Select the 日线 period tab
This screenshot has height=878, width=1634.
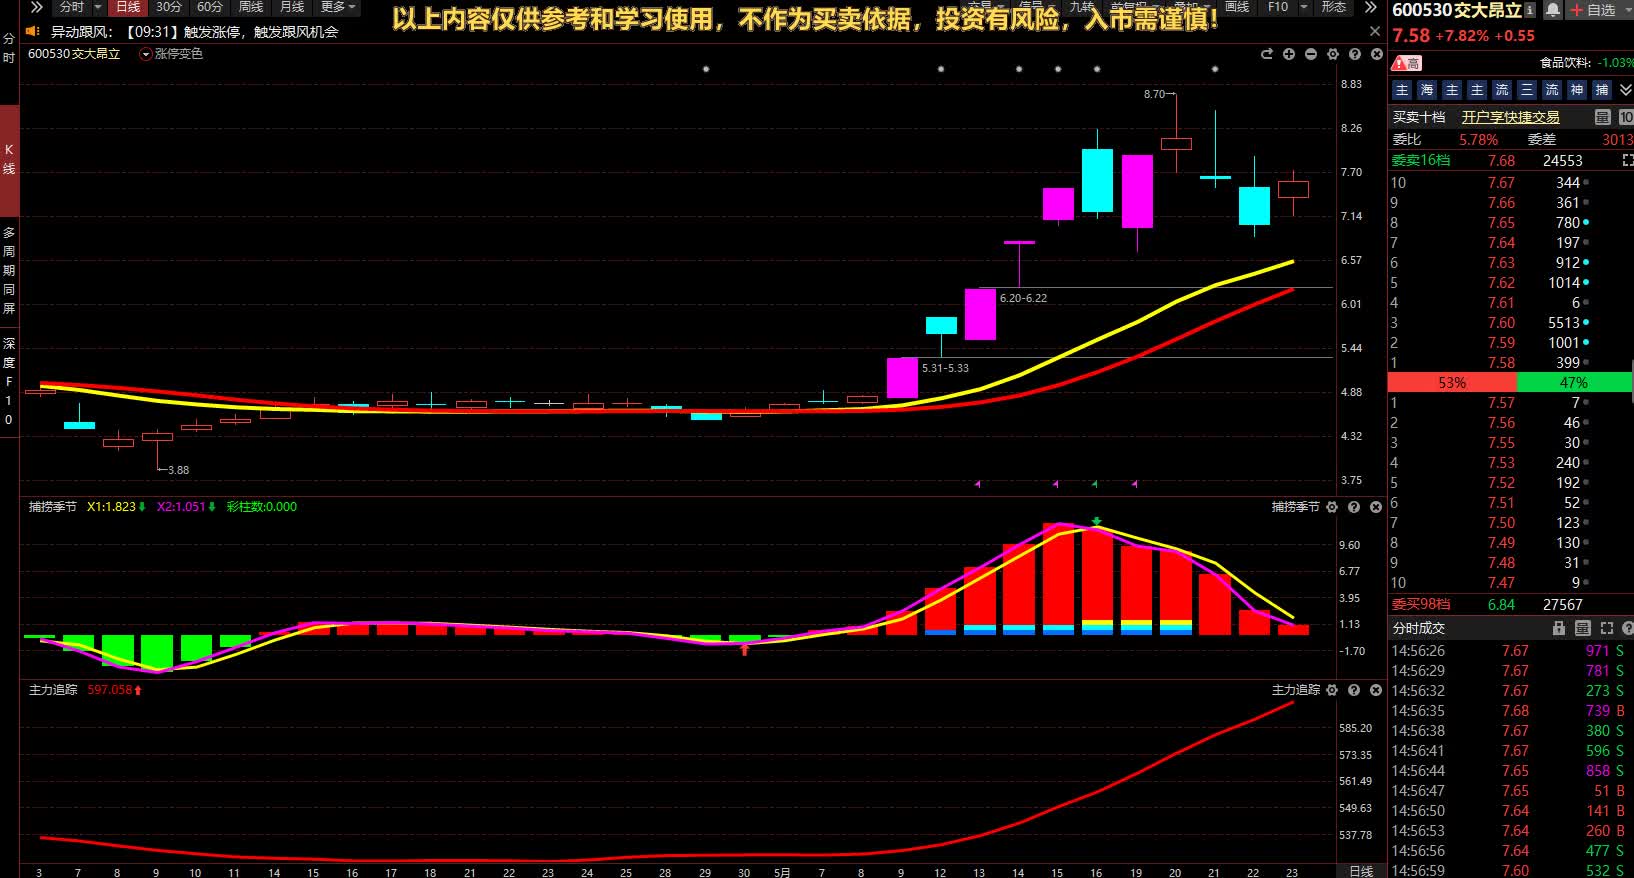(x=128, y=7)
